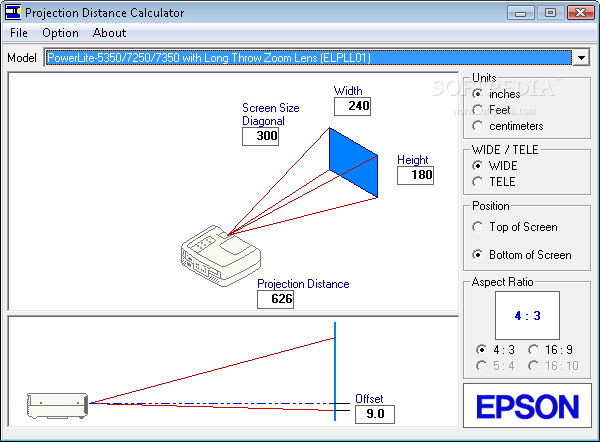Click the Height label
600x442 pixels.
tap(412, 160)
